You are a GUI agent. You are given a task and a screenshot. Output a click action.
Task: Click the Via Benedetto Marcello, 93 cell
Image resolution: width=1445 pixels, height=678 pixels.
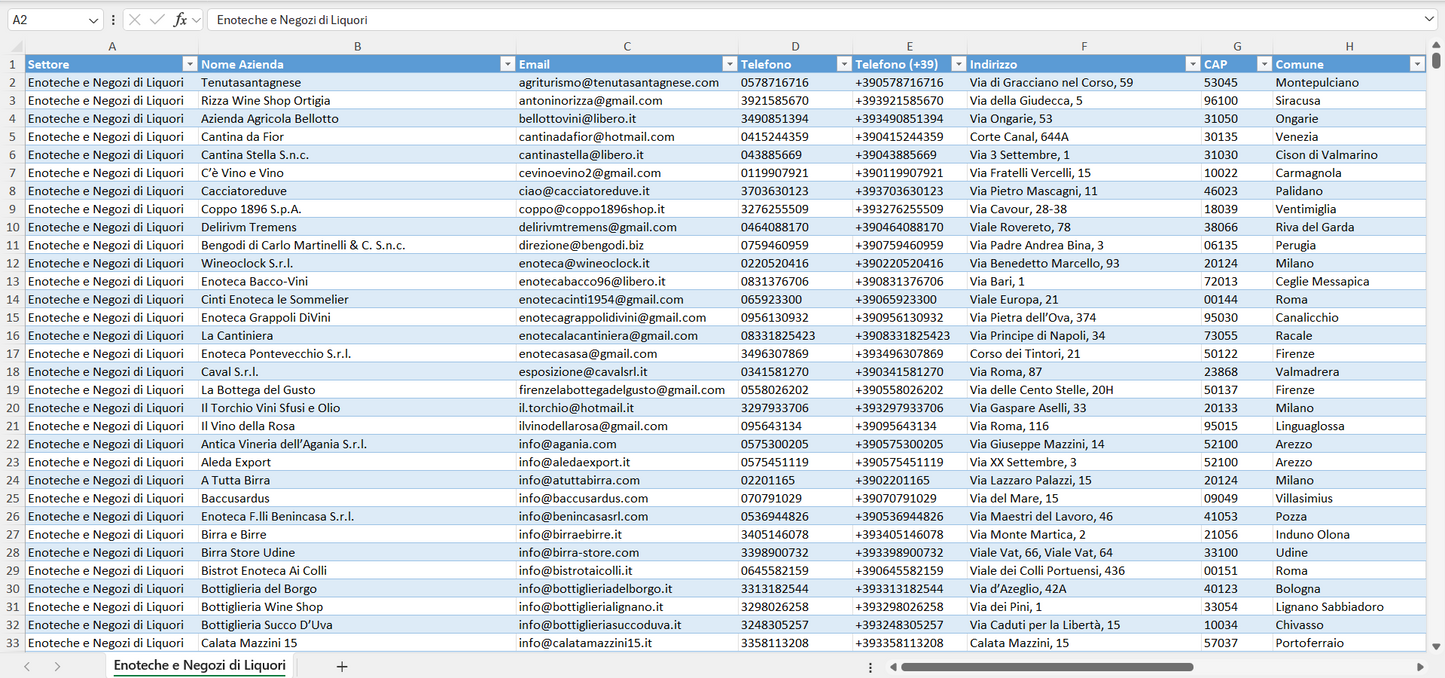click(x=1084, y=263)
